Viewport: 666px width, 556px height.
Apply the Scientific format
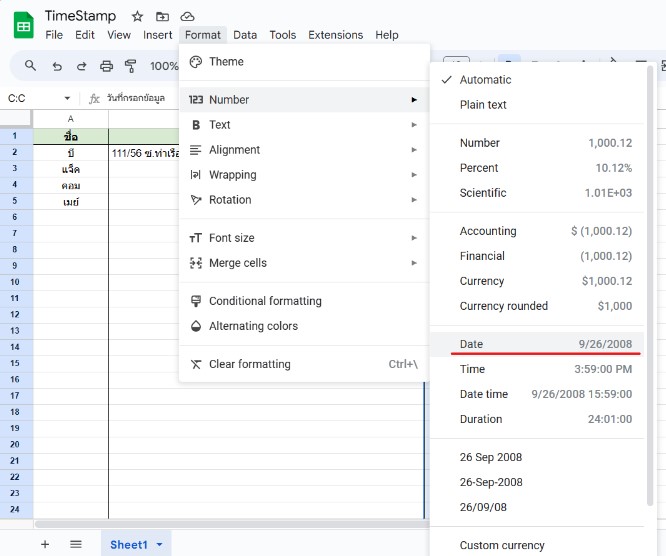pyautogui.click(x=537, y=193)
